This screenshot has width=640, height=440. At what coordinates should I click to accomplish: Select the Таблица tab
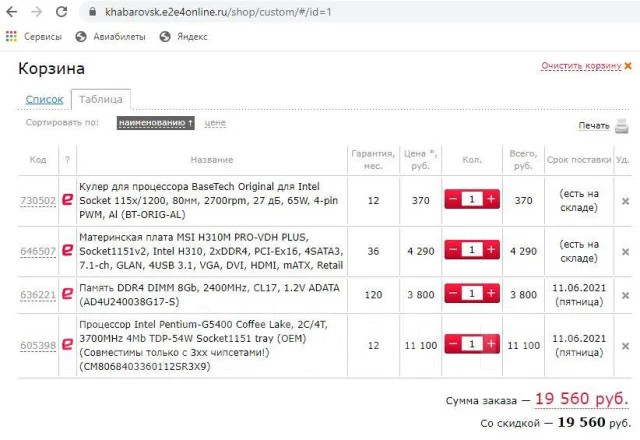coord(101,99)
